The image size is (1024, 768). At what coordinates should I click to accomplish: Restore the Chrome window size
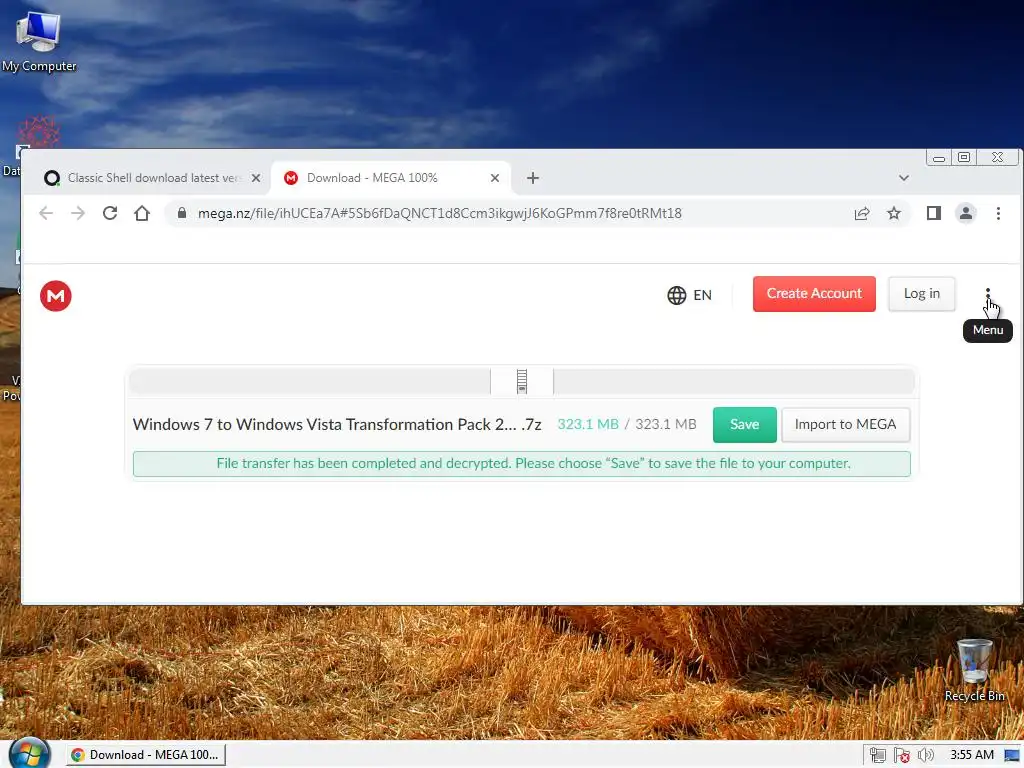coord(964,157)
